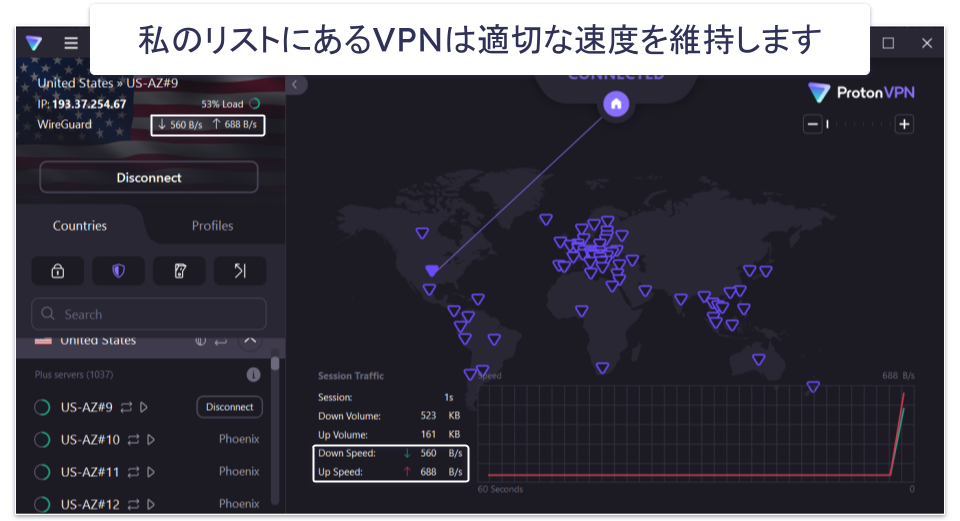This screenshot has height=521, width=960.
Task: Click the US-AZ#11 P2P icon
Action: tap(133, 472)
